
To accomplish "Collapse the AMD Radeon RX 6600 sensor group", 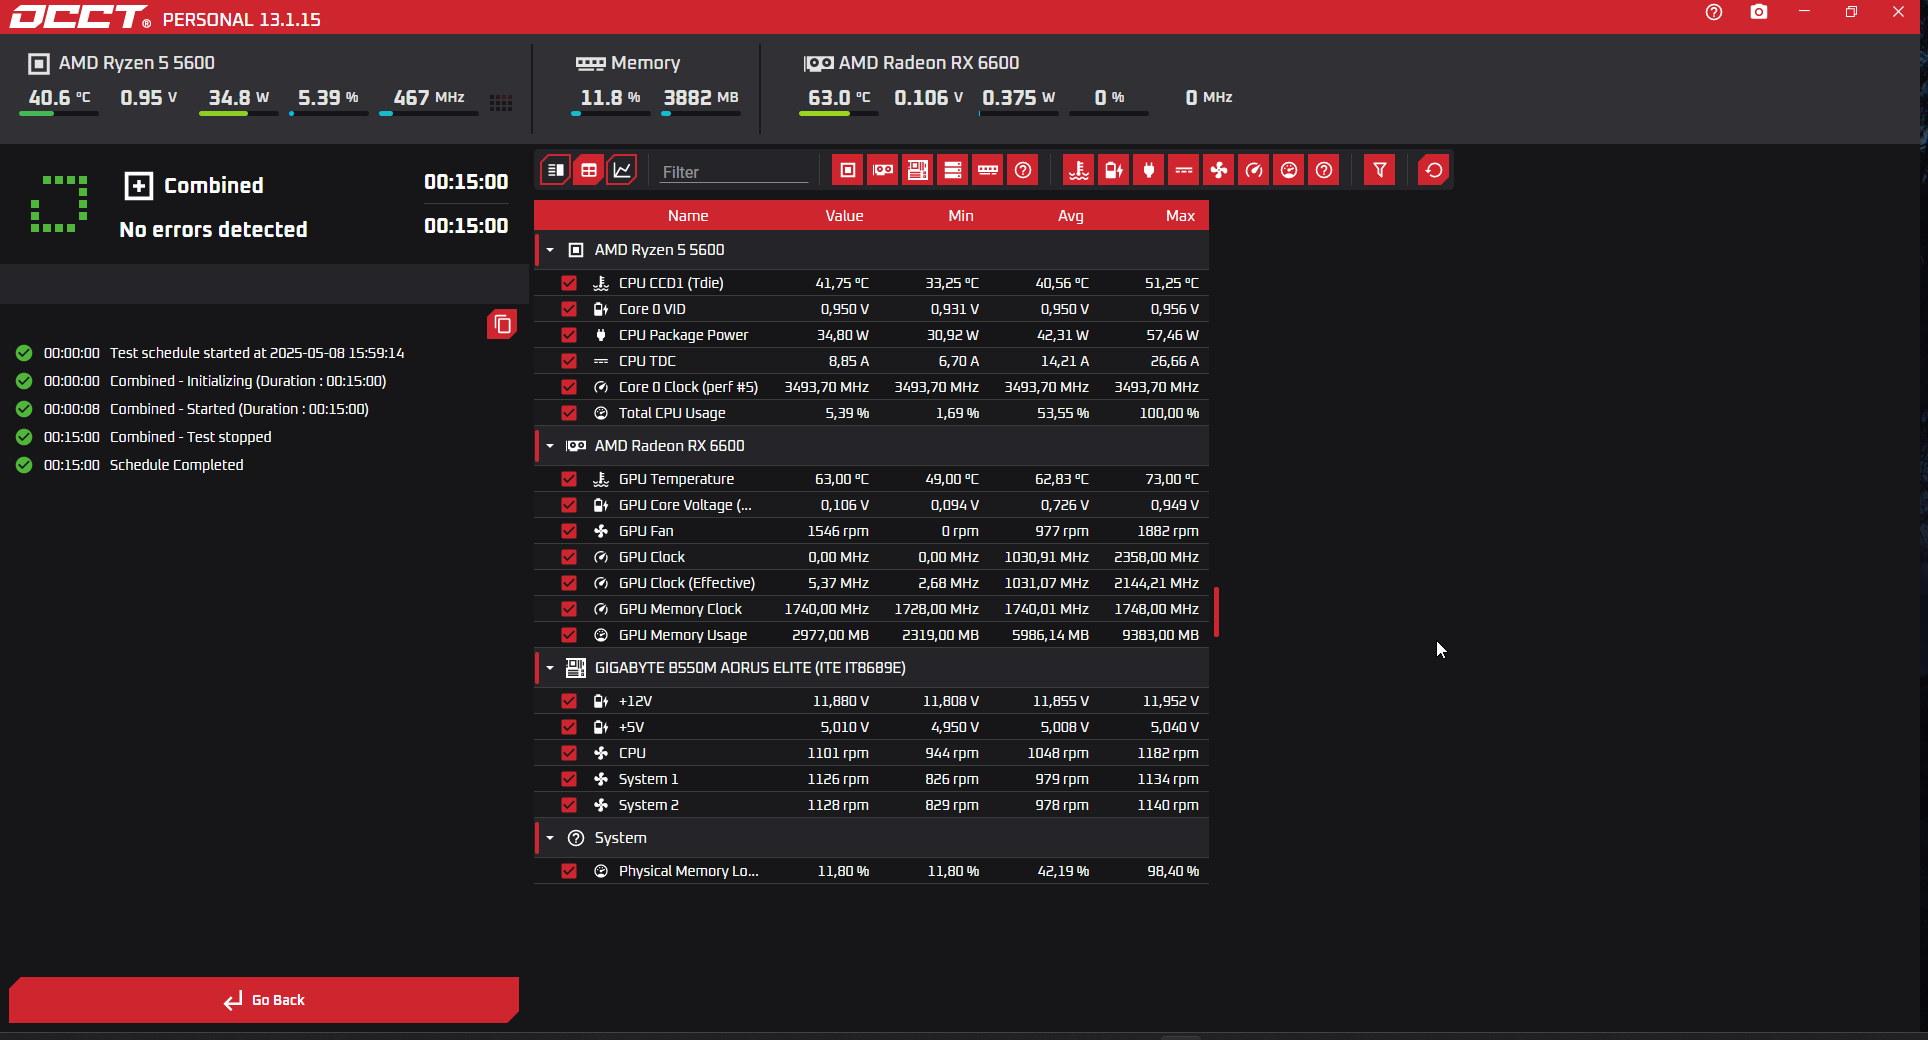I will click(550, 446).
